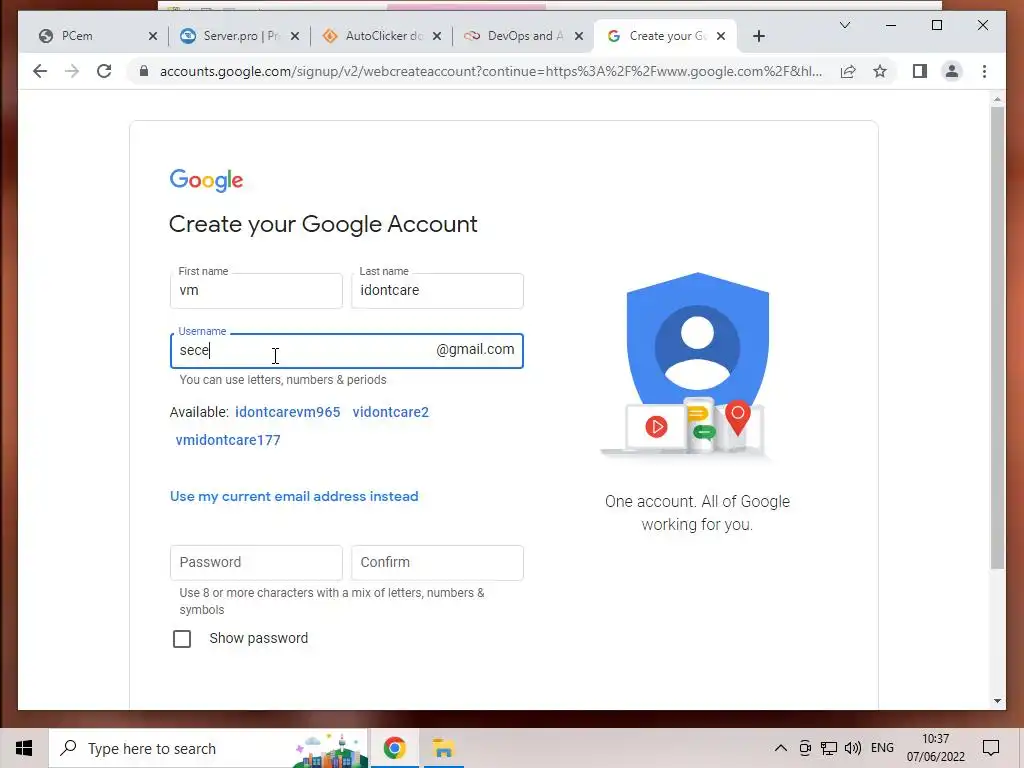The width and height of the screenshot is (1024, 768).
Task: Focus the Password field
Action: pos(256,562)
